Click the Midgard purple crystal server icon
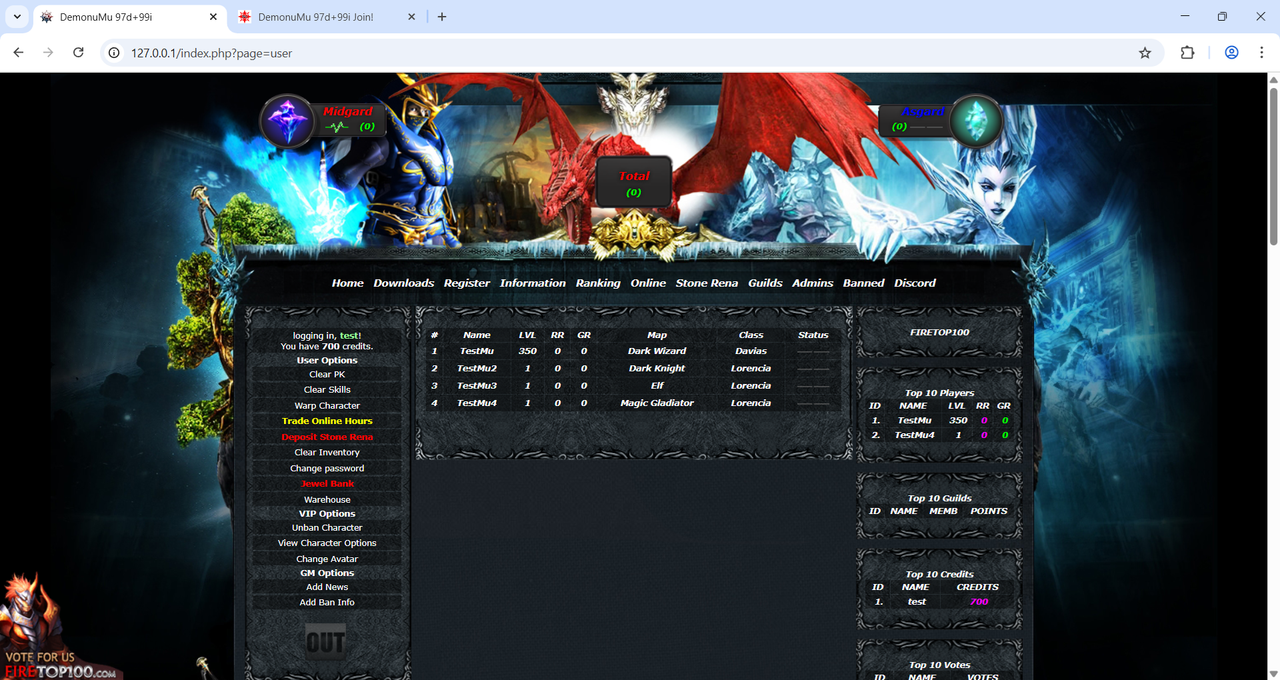This screenshot has width=1280, height=680. (288, 120)
